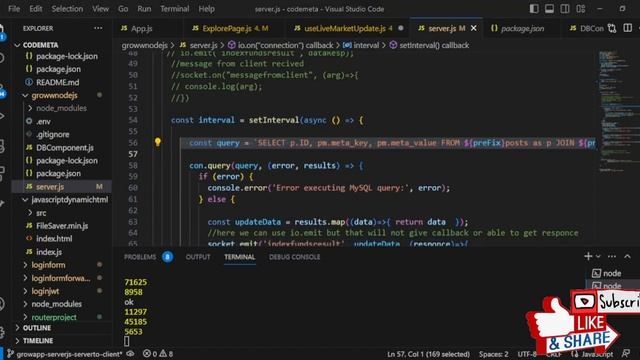Open customize layout icon

(x=581, y=9)
